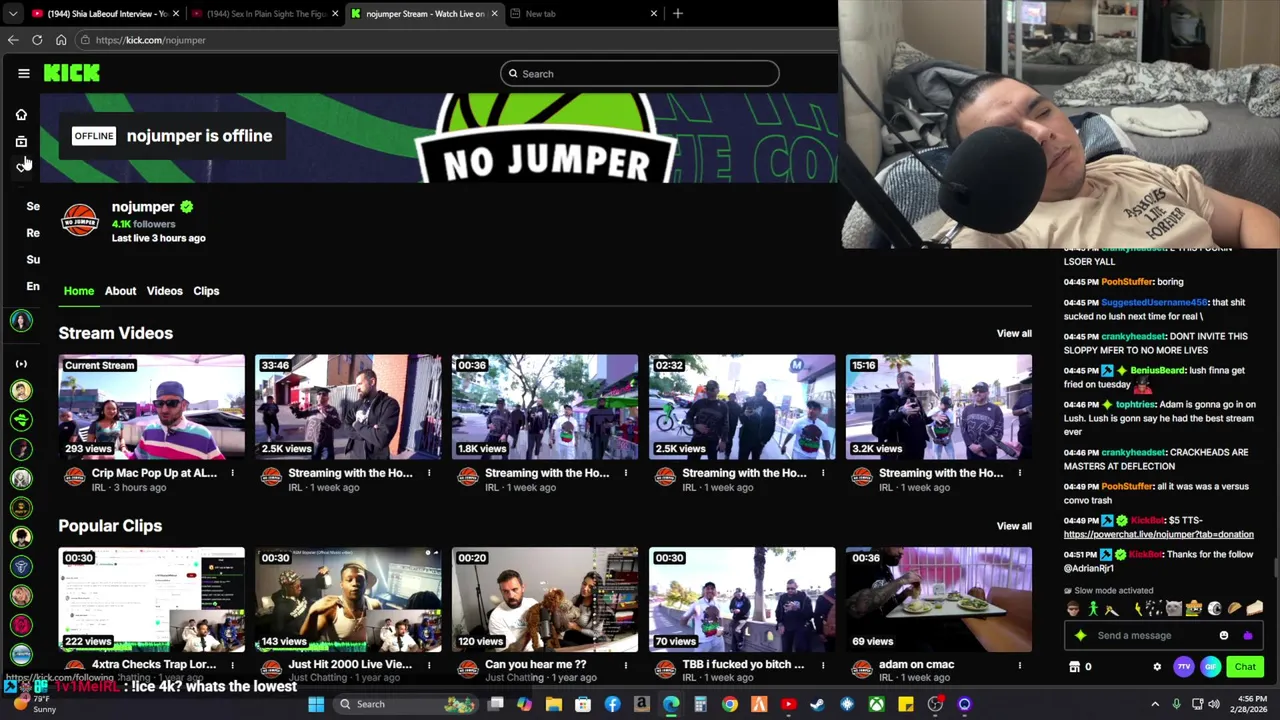
Task: Show hidden system tray icons
Action: pos(1155,704)
